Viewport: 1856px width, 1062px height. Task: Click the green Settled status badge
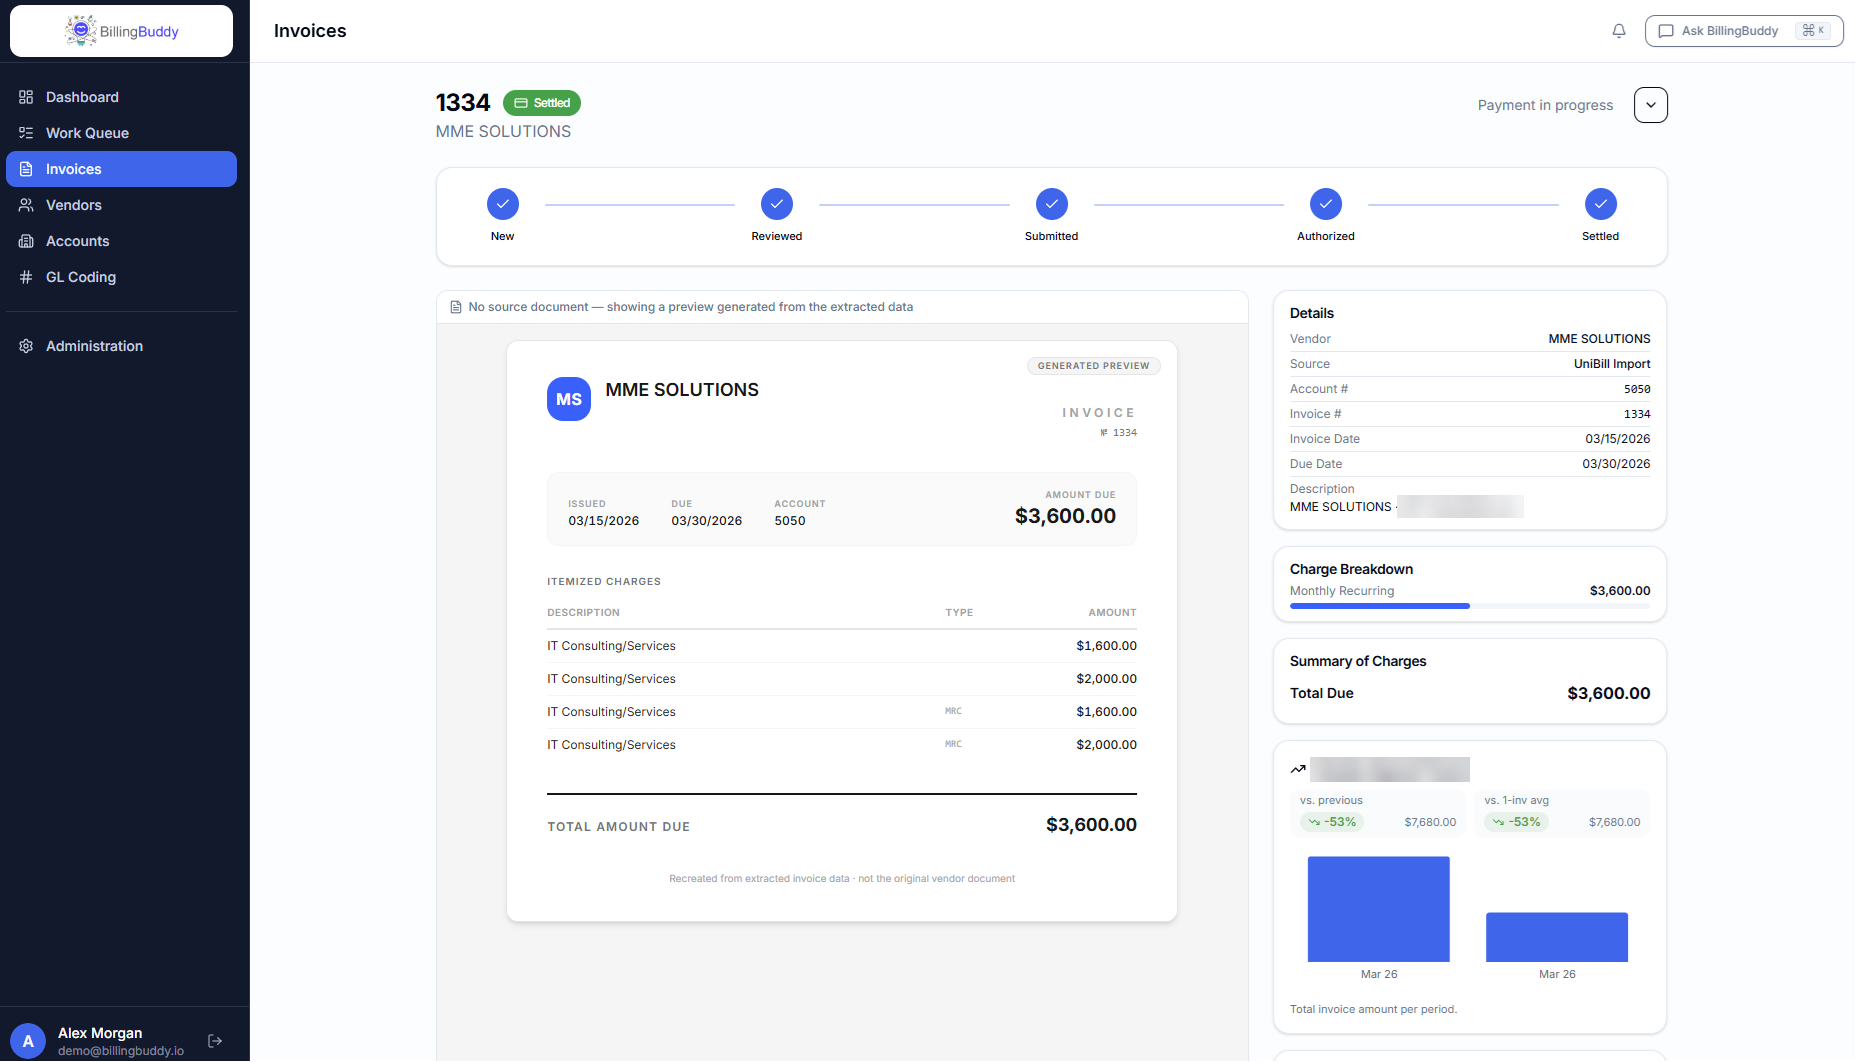(x=542, y=103)
